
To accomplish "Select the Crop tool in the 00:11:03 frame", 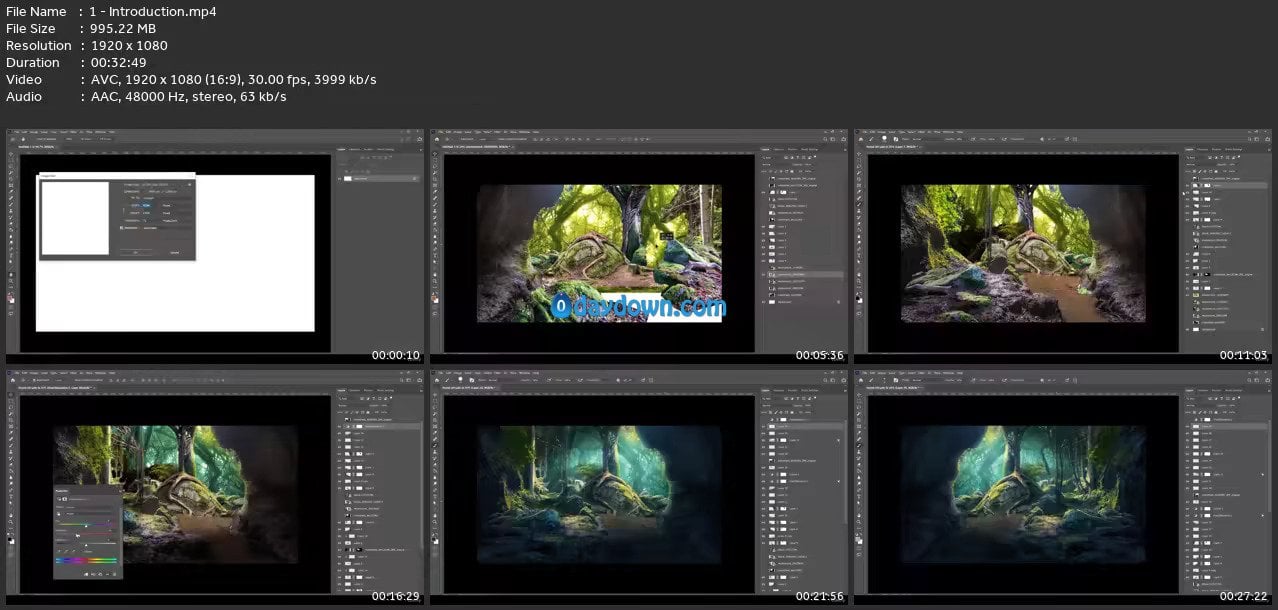I will click(859, 181).
